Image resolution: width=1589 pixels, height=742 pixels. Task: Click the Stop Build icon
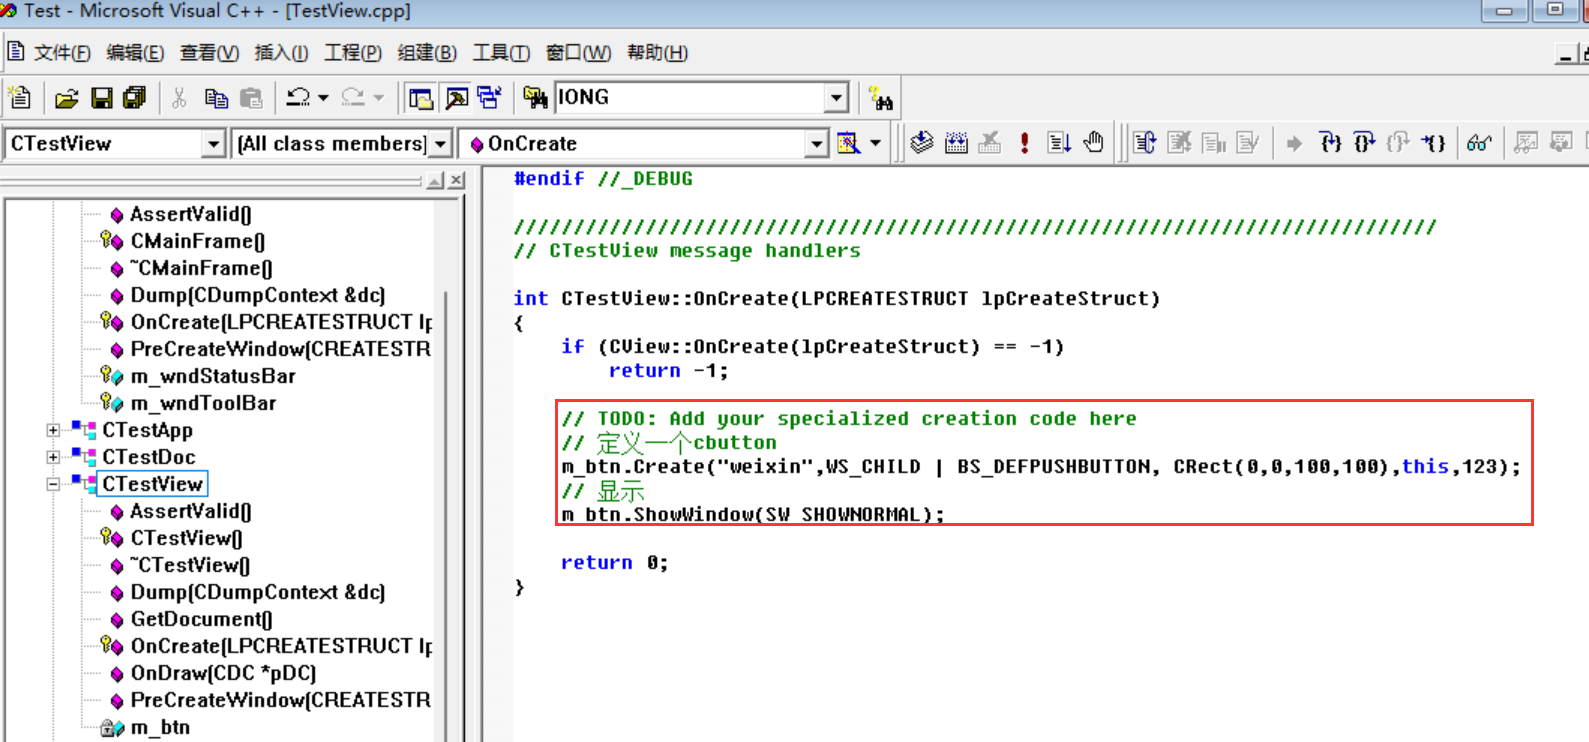pyautogui.click(x=990, y=143)
